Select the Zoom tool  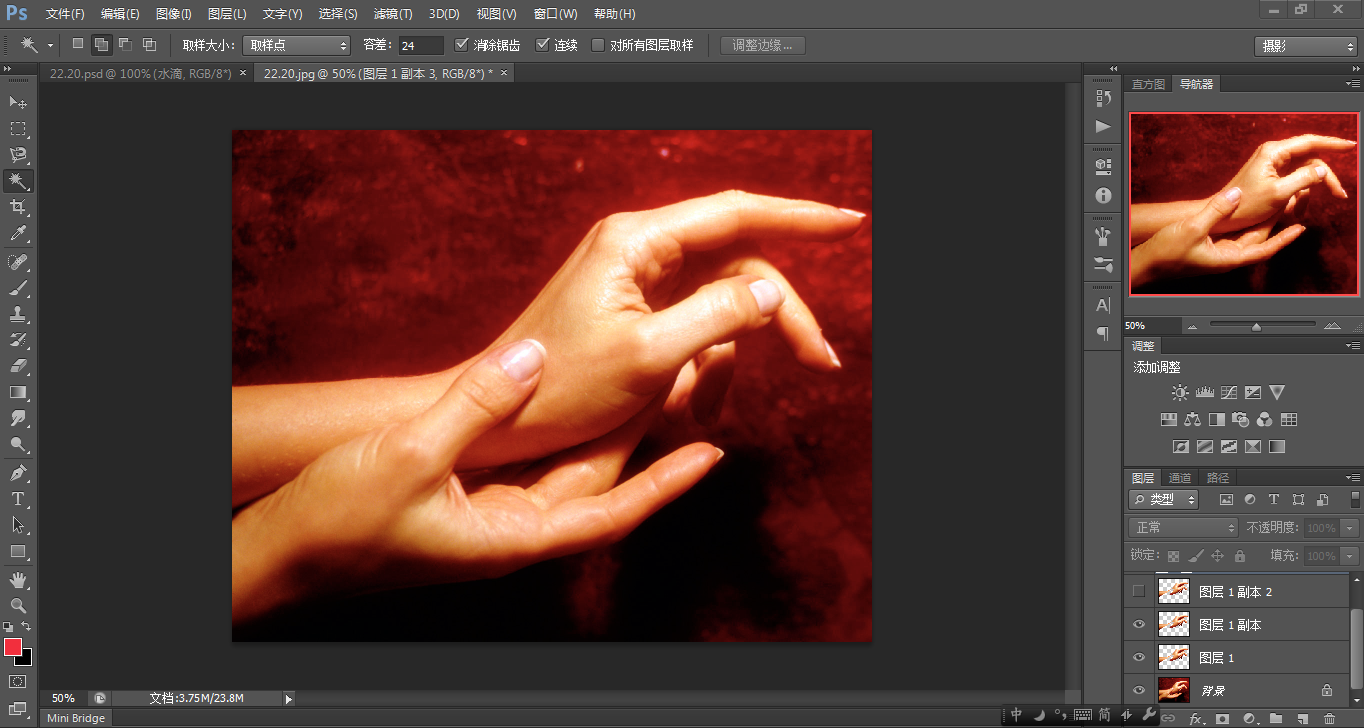pyautogui.click(x=18, y=605)
